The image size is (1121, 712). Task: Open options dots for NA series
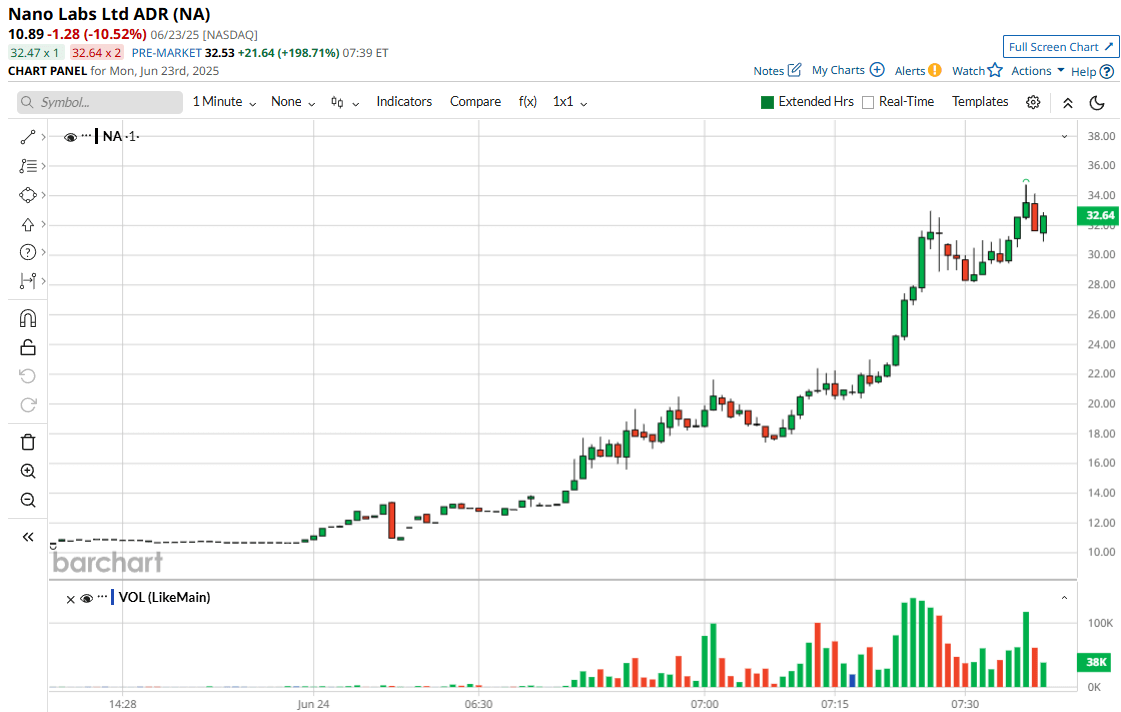click(x=87, y=136)
